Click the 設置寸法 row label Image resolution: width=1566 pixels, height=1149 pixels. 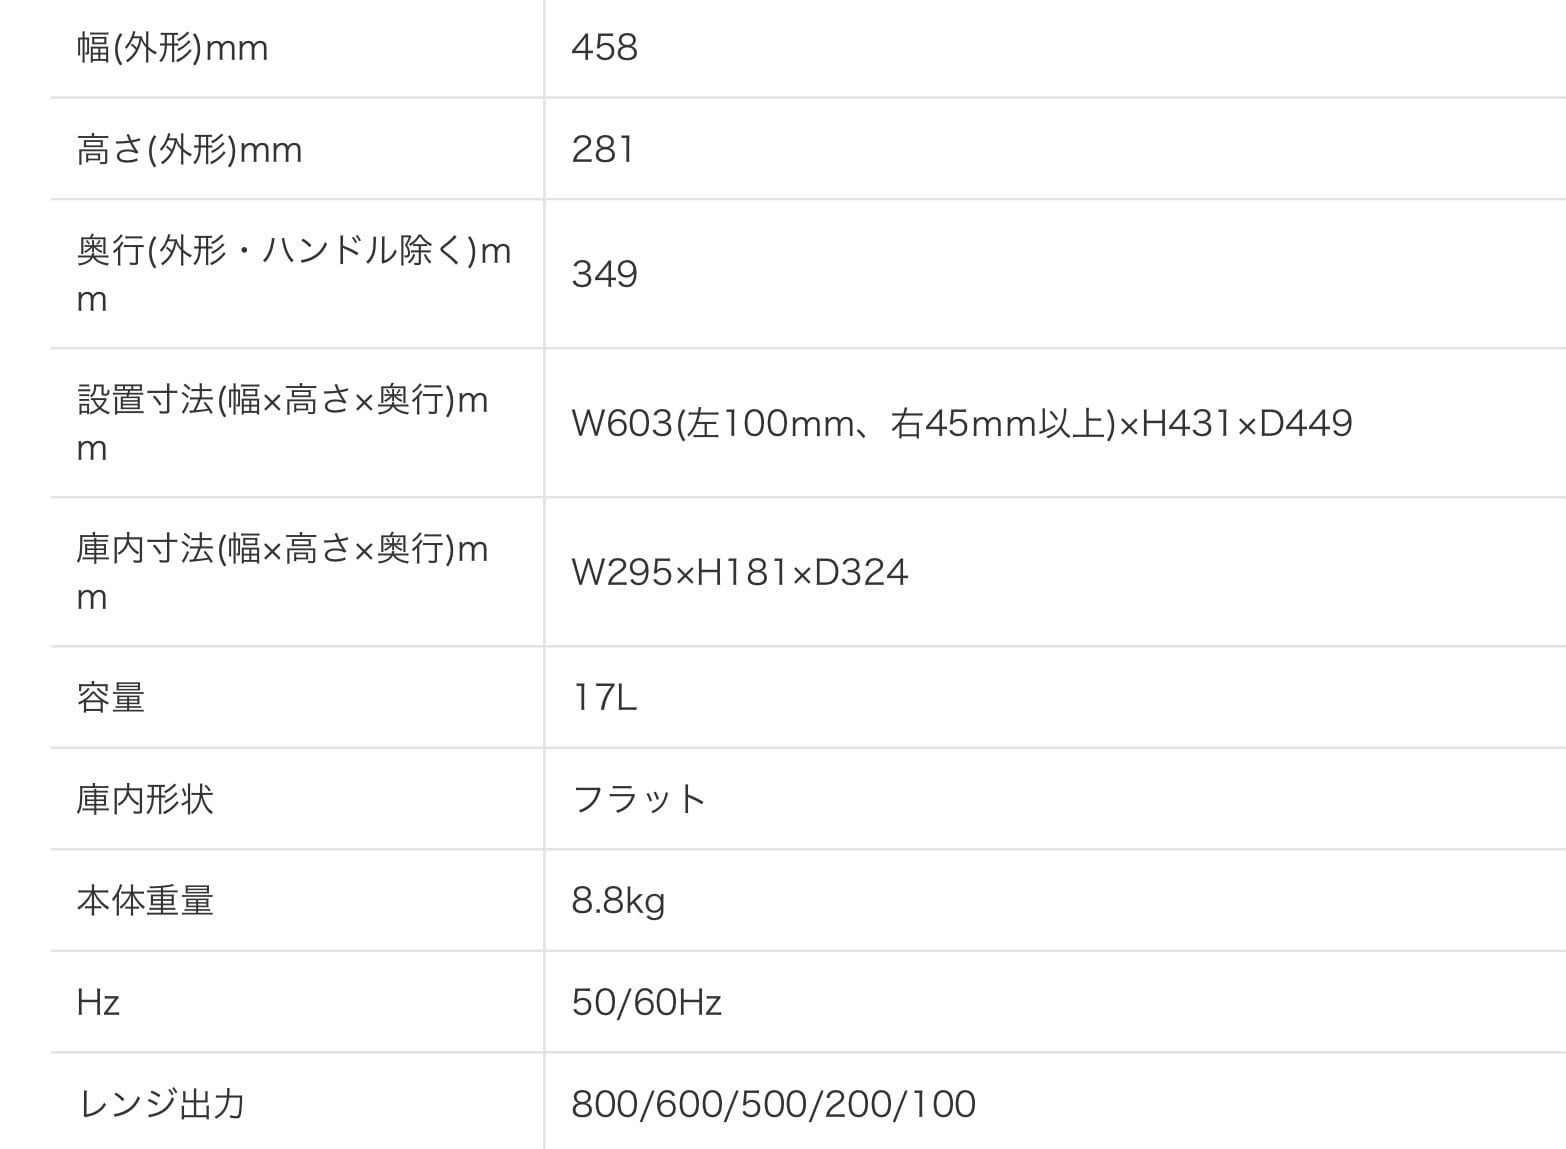(282, 423)
